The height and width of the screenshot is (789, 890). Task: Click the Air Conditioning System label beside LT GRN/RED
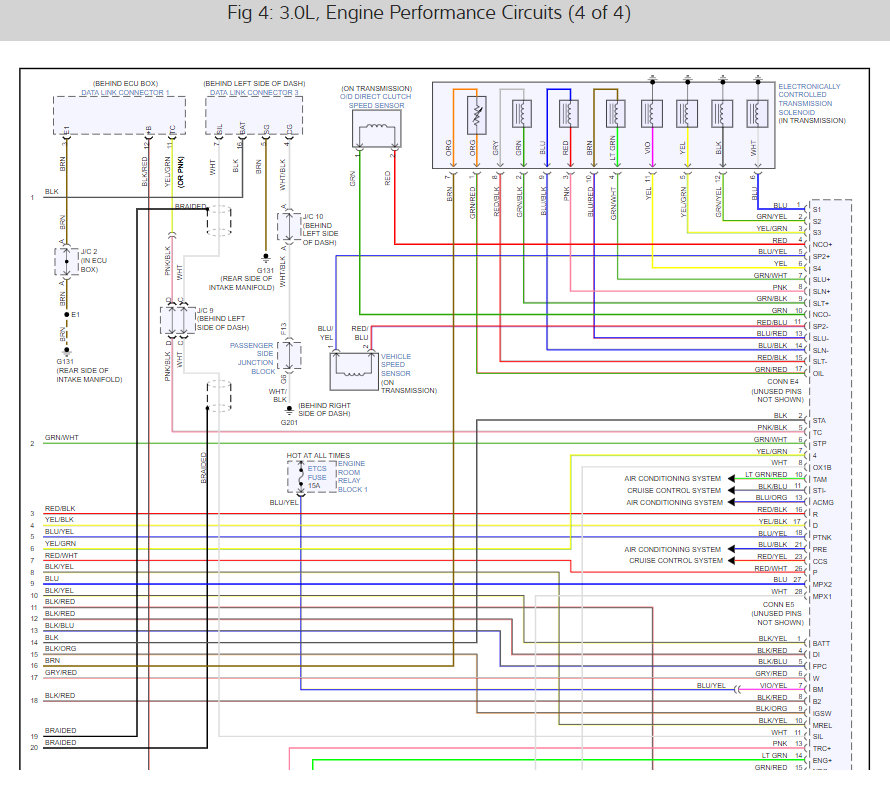(673, 479)
